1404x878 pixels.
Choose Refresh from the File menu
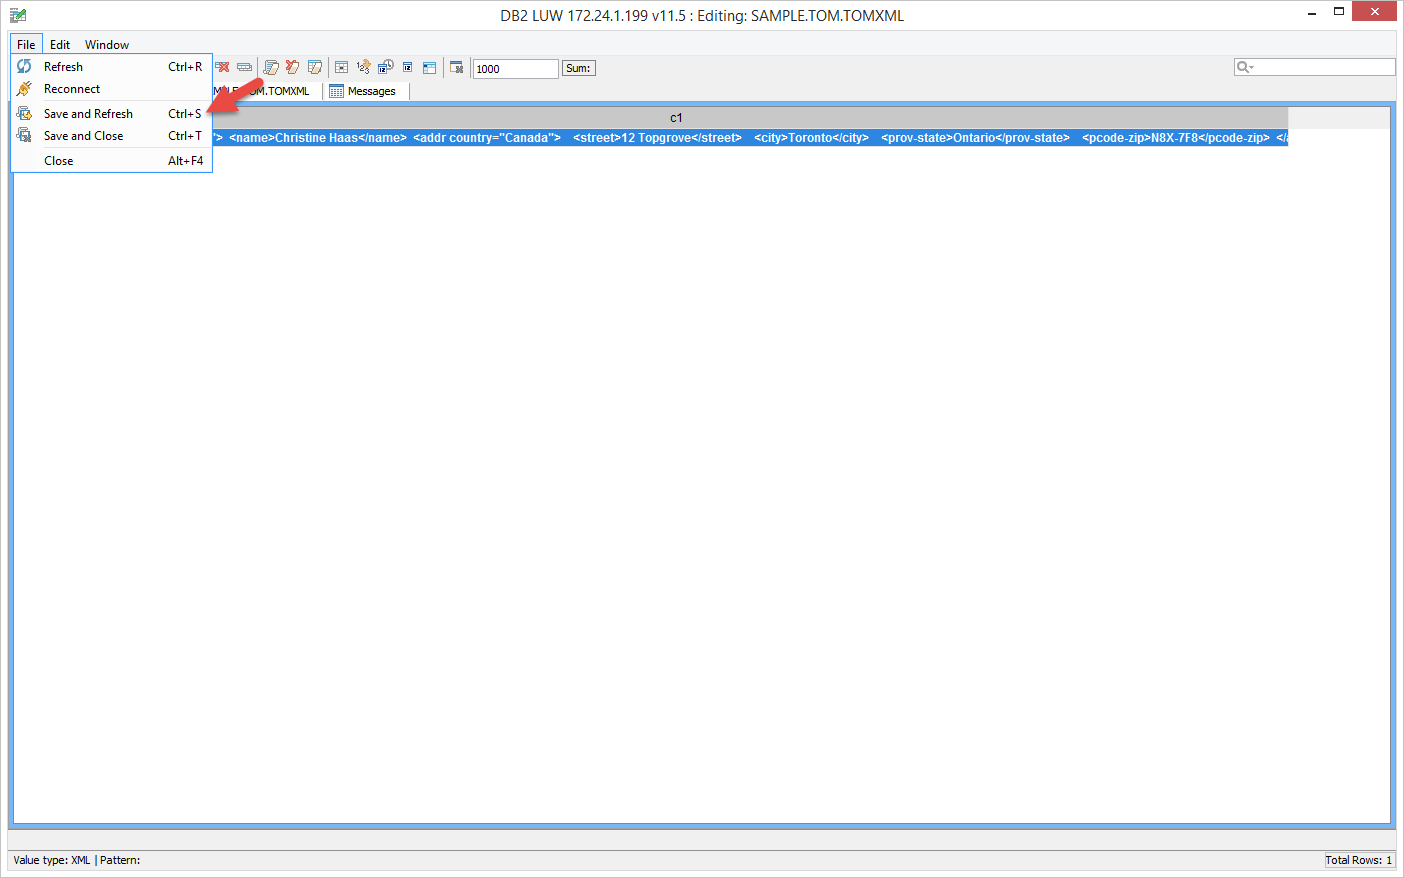click(x=64, y=67)
